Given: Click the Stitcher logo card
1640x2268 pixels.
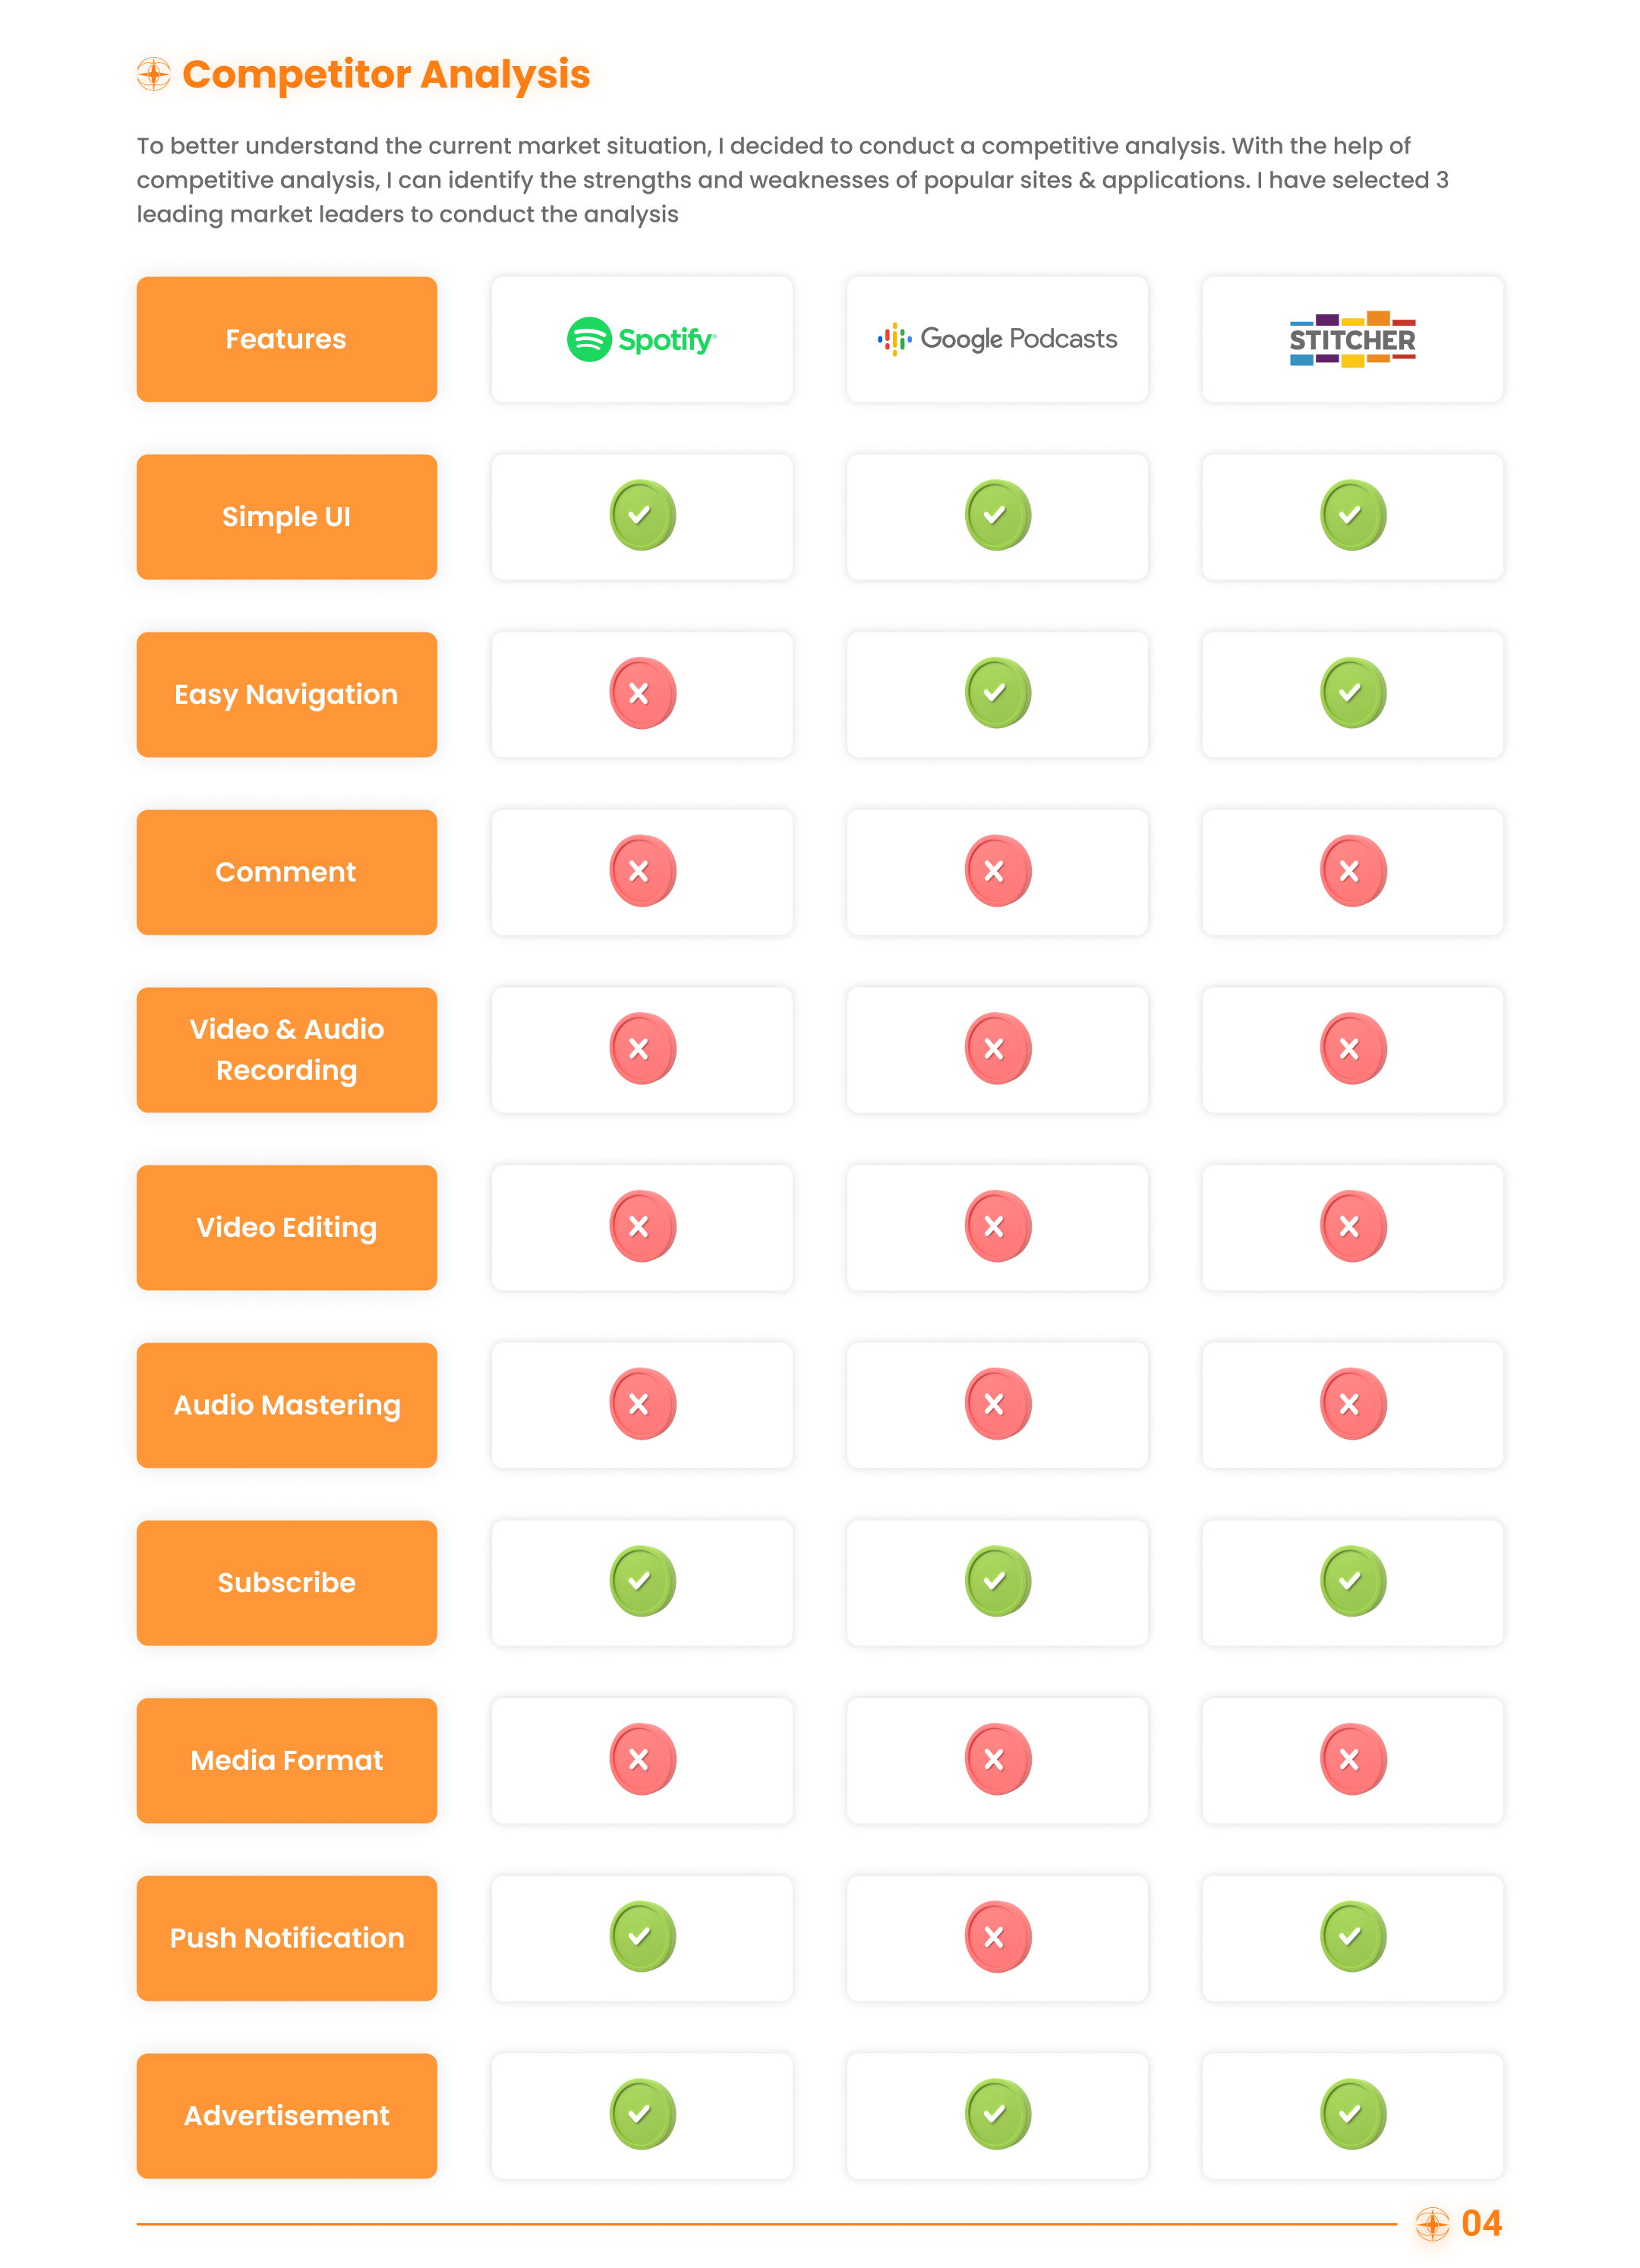Looking at the screenshot, I should (1352, 339).
